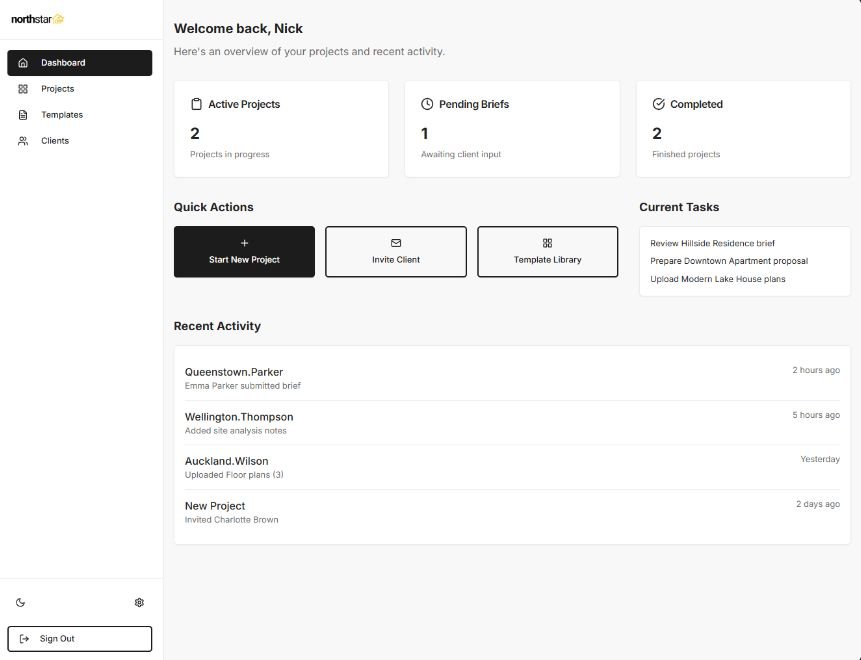The image size is (861, 660).
Task: Open Auckland.Wilson activity entry
Action: tap(512, 467)
